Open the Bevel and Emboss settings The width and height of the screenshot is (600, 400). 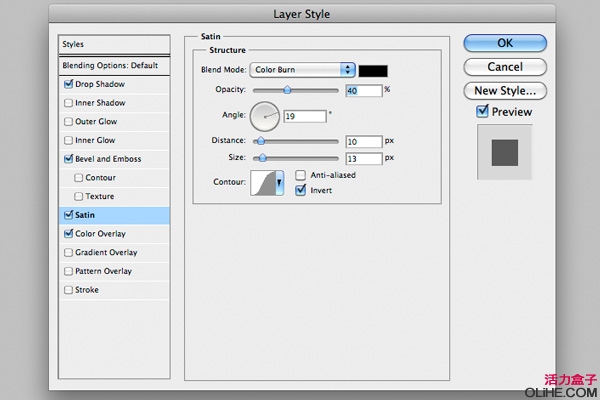coord(108,159)
